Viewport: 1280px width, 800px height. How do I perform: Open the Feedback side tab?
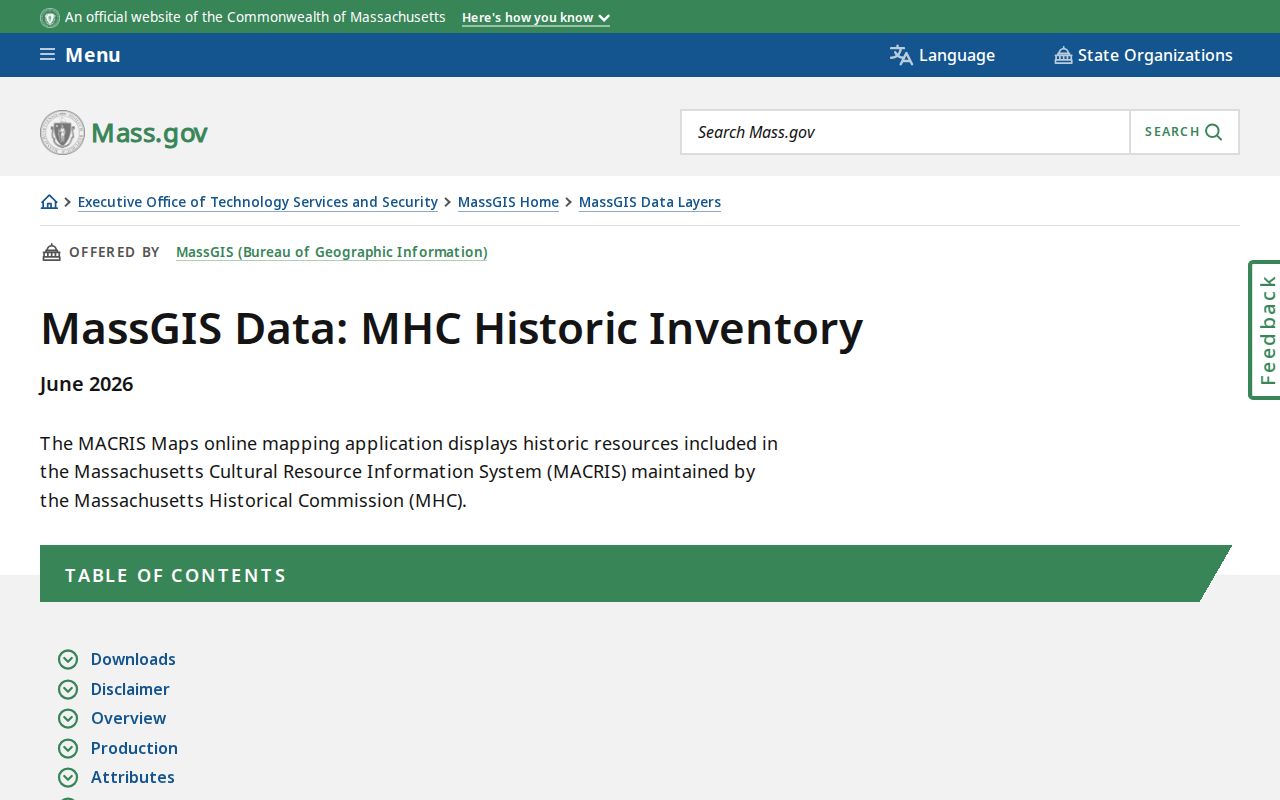[x=1266, y=330]
